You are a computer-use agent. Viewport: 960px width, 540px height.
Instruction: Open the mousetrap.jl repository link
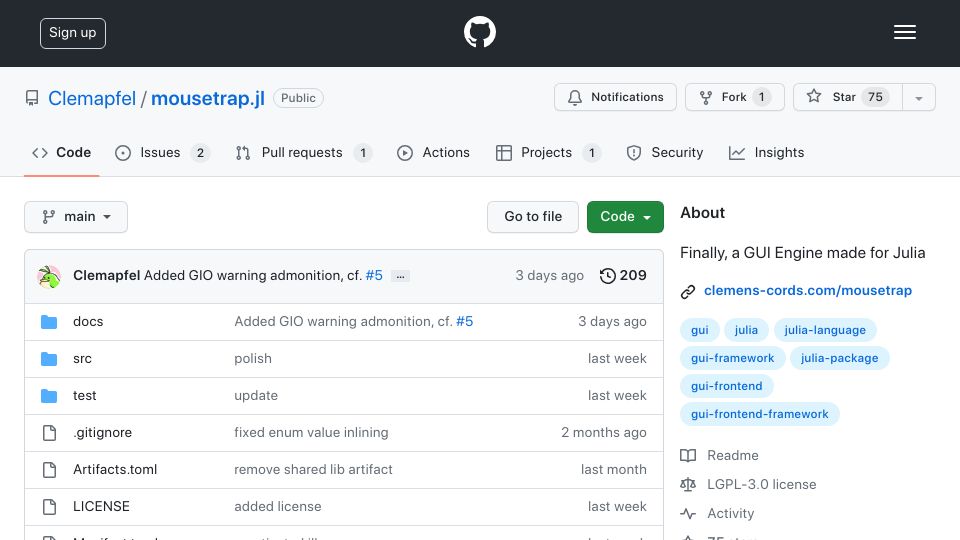208,99
